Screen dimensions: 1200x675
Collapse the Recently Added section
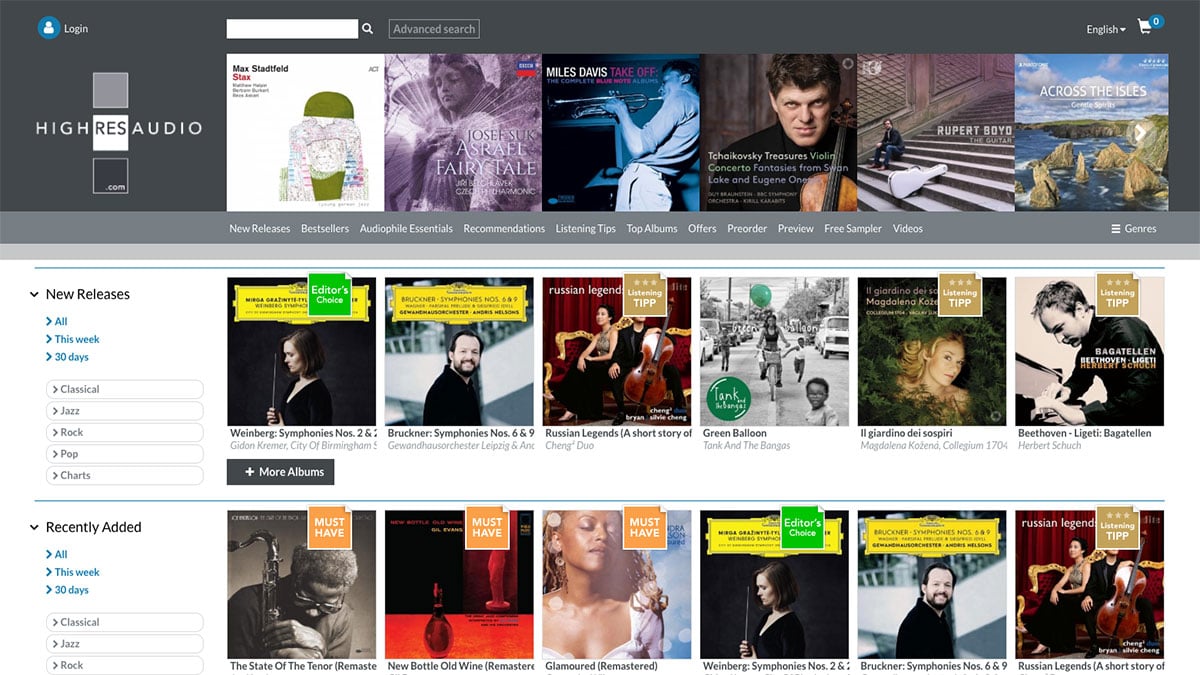coord(34,528)
